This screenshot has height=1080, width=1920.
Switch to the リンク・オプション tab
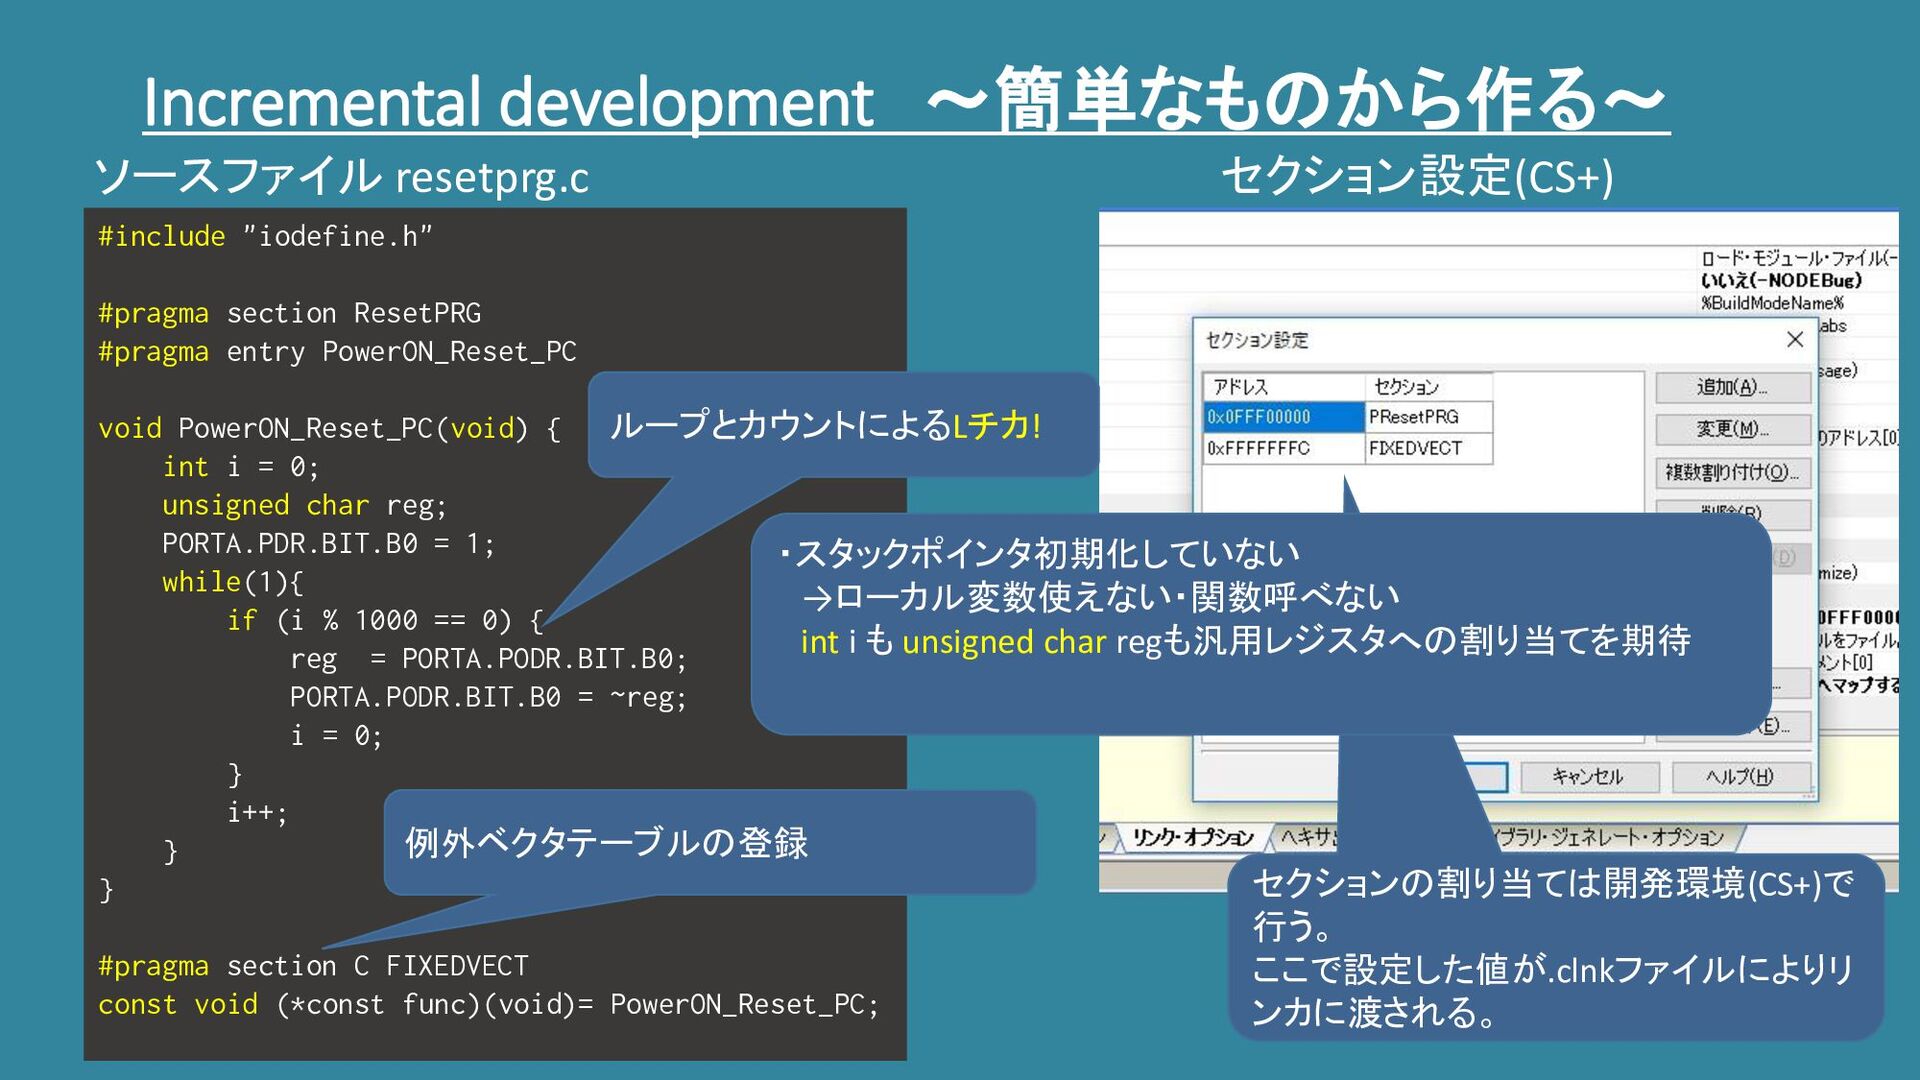1192,838
